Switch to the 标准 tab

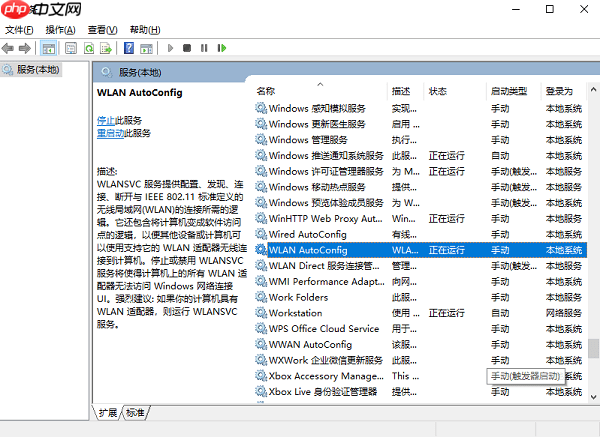135,413
